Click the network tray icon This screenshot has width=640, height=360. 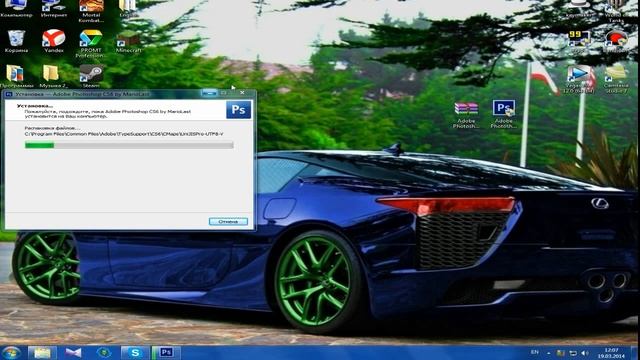(573, 353)
